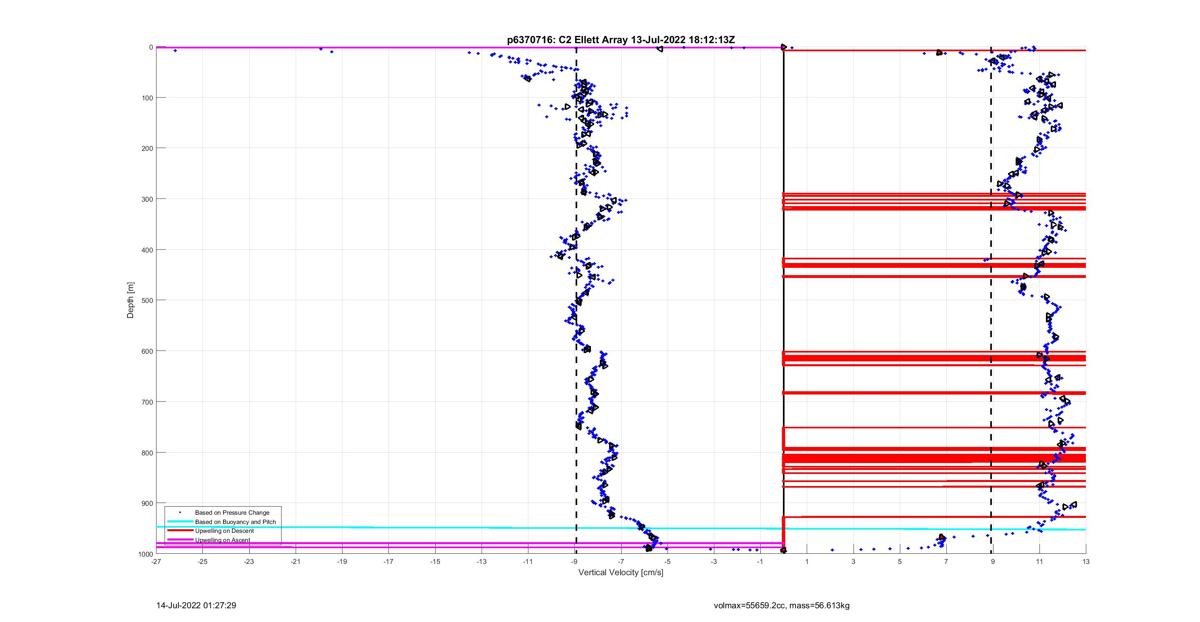1200x622 pixels.
Task: Click the timestamp '14-Jul-2022 01:27:29'
Action: tap(196, 605)
